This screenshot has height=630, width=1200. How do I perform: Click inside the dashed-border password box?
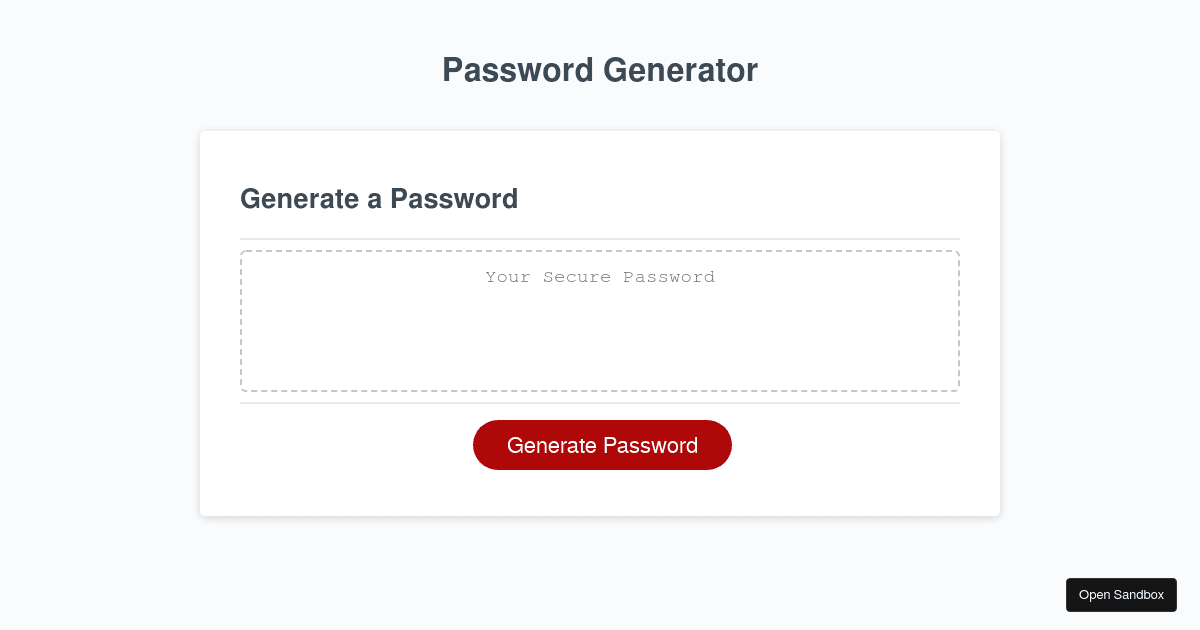[x=600, y=321]
